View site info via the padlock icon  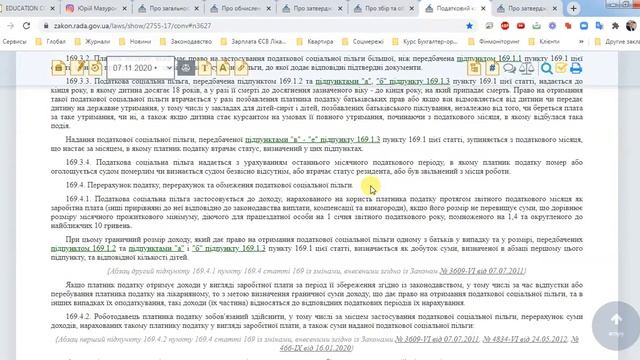point(46,26)
